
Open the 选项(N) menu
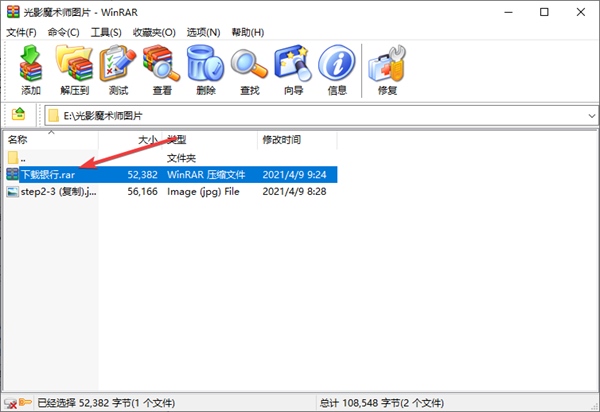(x=204, y=33)
